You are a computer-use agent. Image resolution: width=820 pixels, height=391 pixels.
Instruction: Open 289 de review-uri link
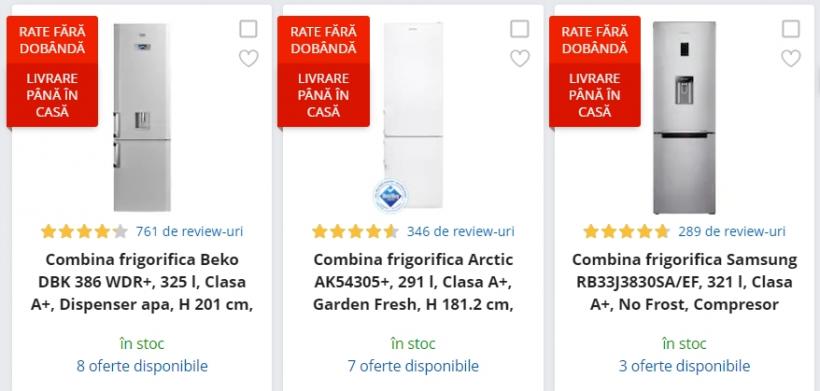(x=732, y=231)
